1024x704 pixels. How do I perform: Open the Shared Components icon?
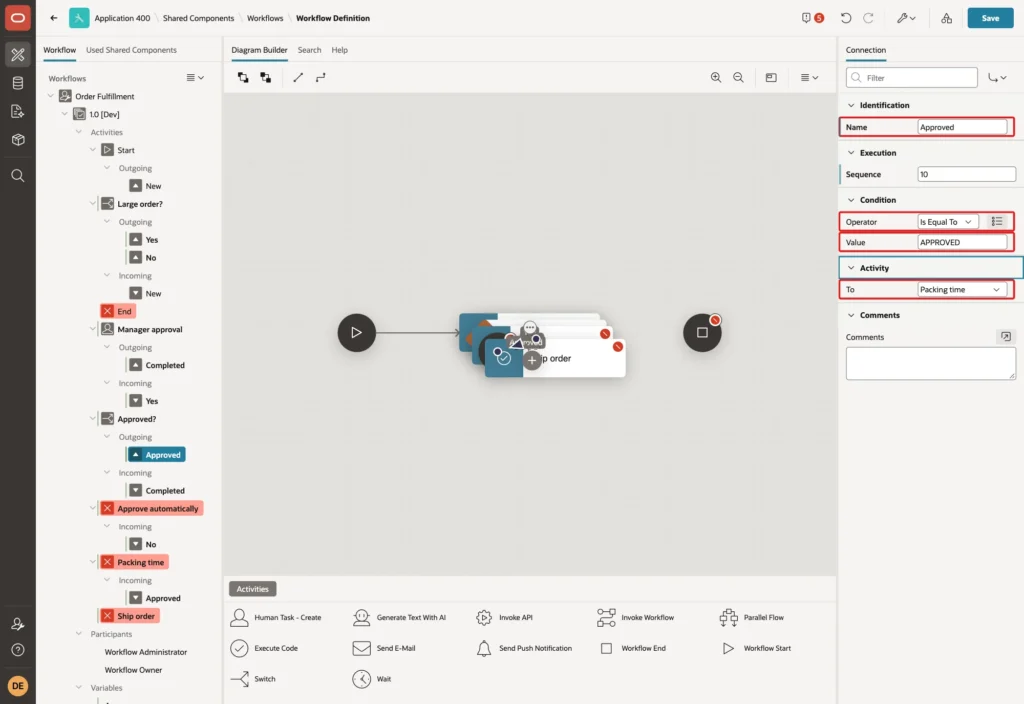pos(946,18)
